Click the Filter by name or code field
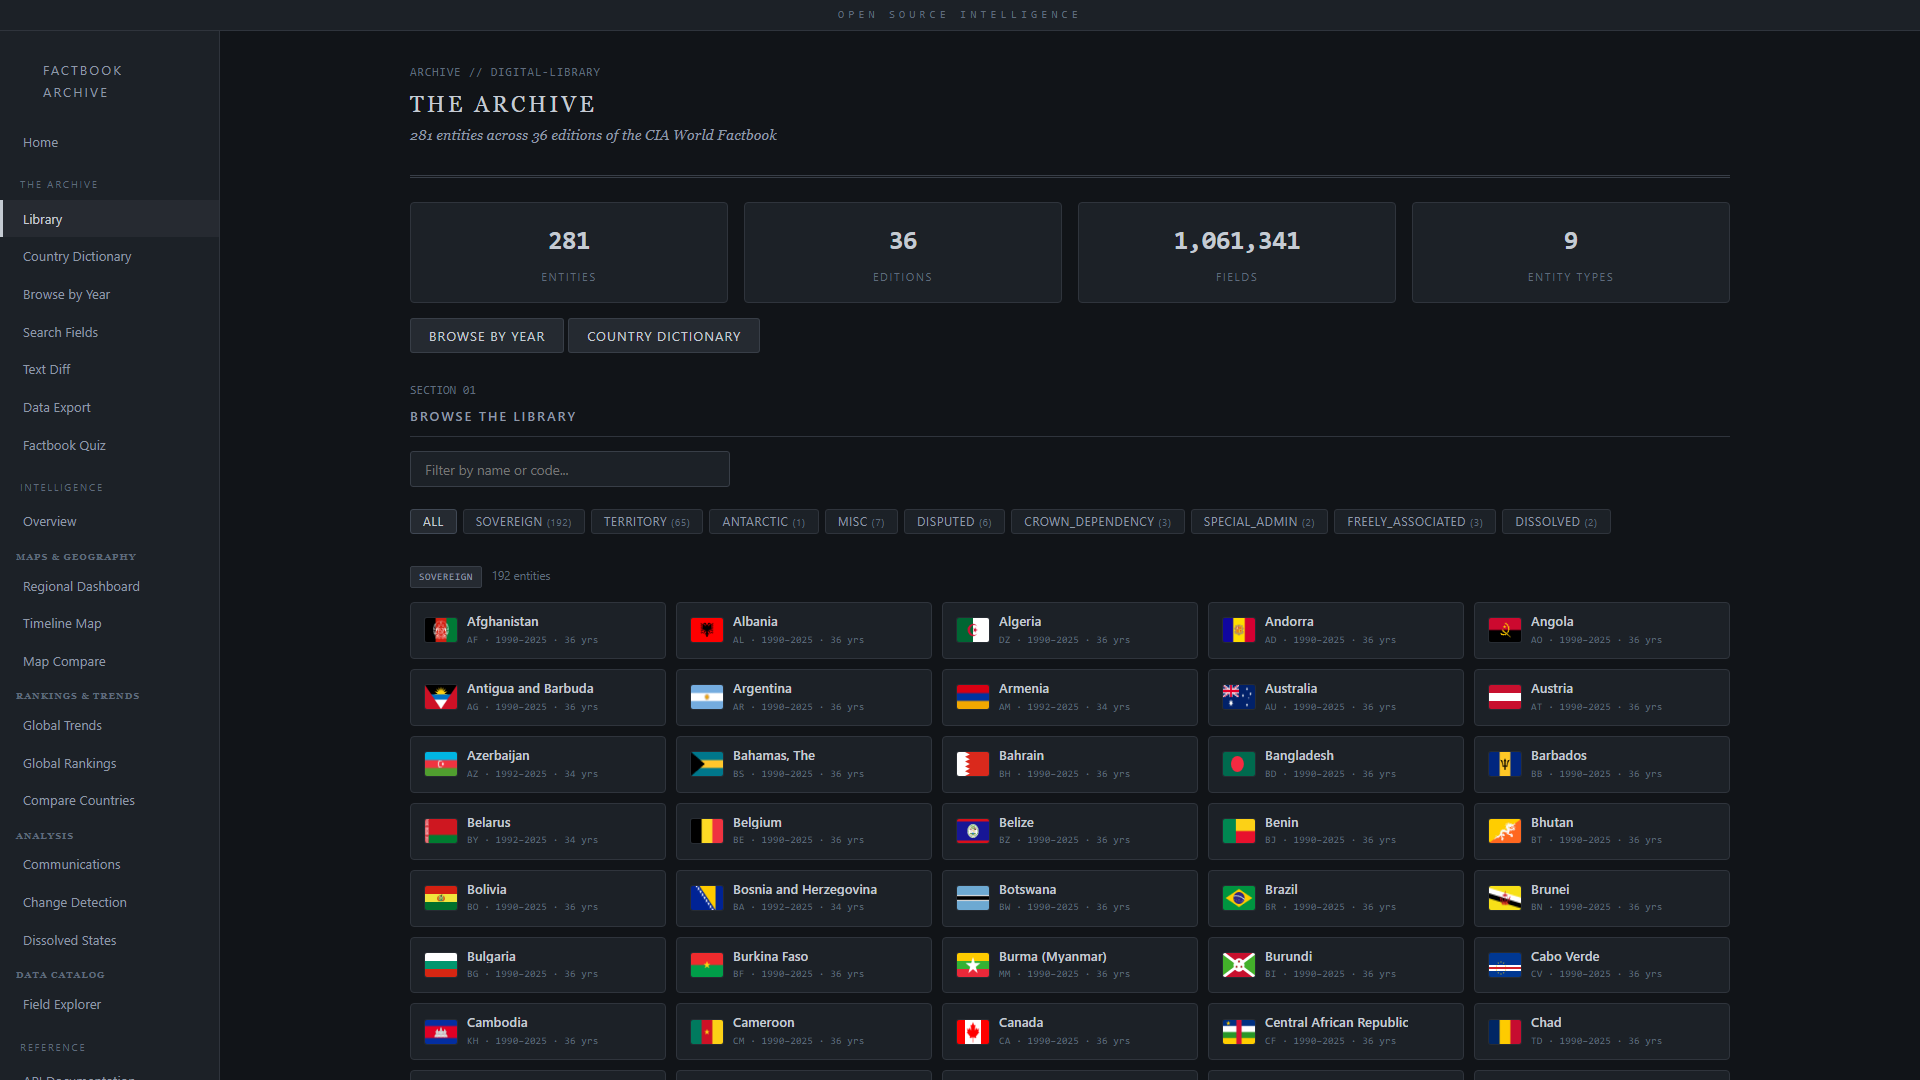1920x1080 pixels. (x=569, y=470)
